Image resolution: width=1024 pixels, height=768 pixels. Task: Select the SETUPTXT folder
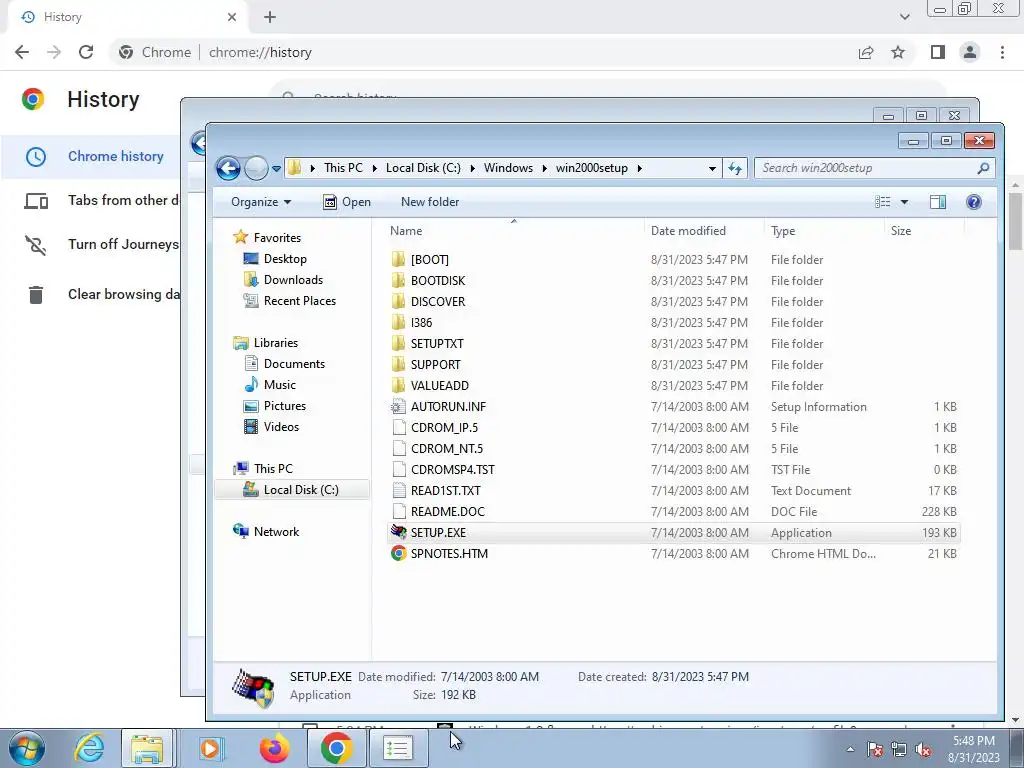[x=437, y=344]
